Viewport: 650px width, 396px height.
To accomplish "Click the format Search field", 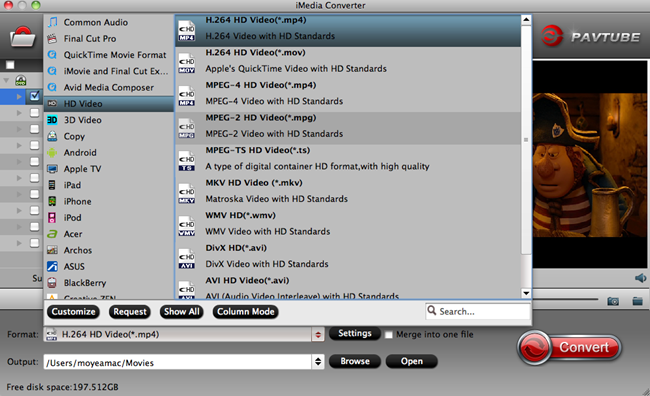I will coord(478,311).
